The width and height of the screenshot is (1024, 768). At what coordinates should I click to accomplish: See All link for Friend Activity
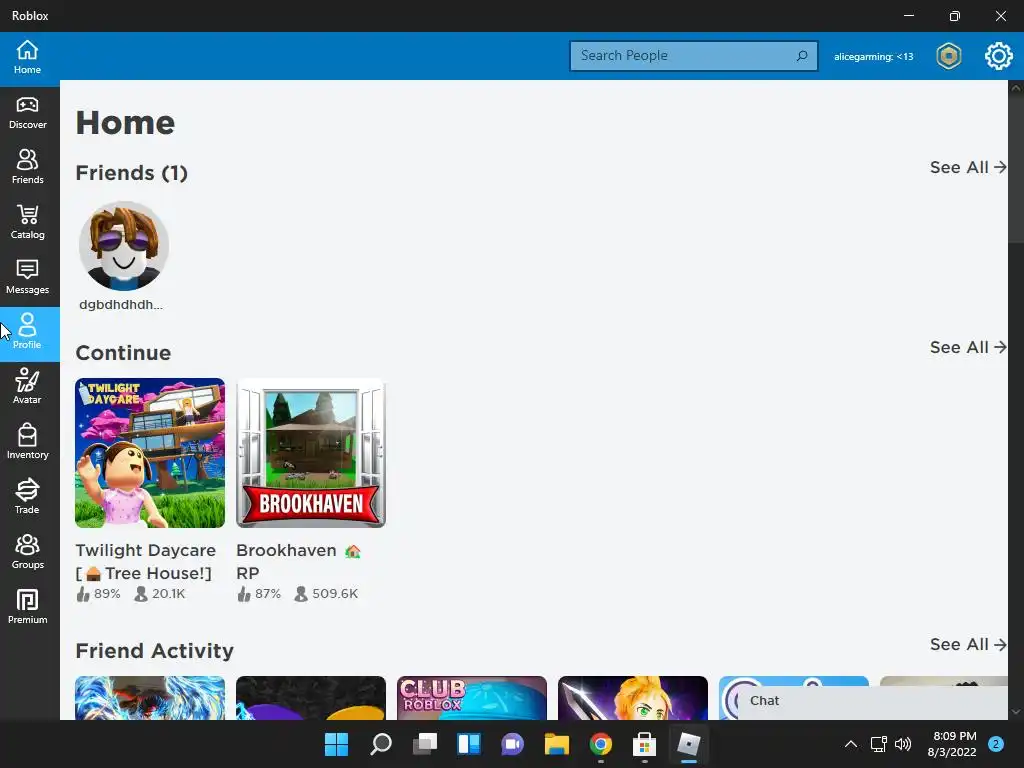tap(968, 644)
